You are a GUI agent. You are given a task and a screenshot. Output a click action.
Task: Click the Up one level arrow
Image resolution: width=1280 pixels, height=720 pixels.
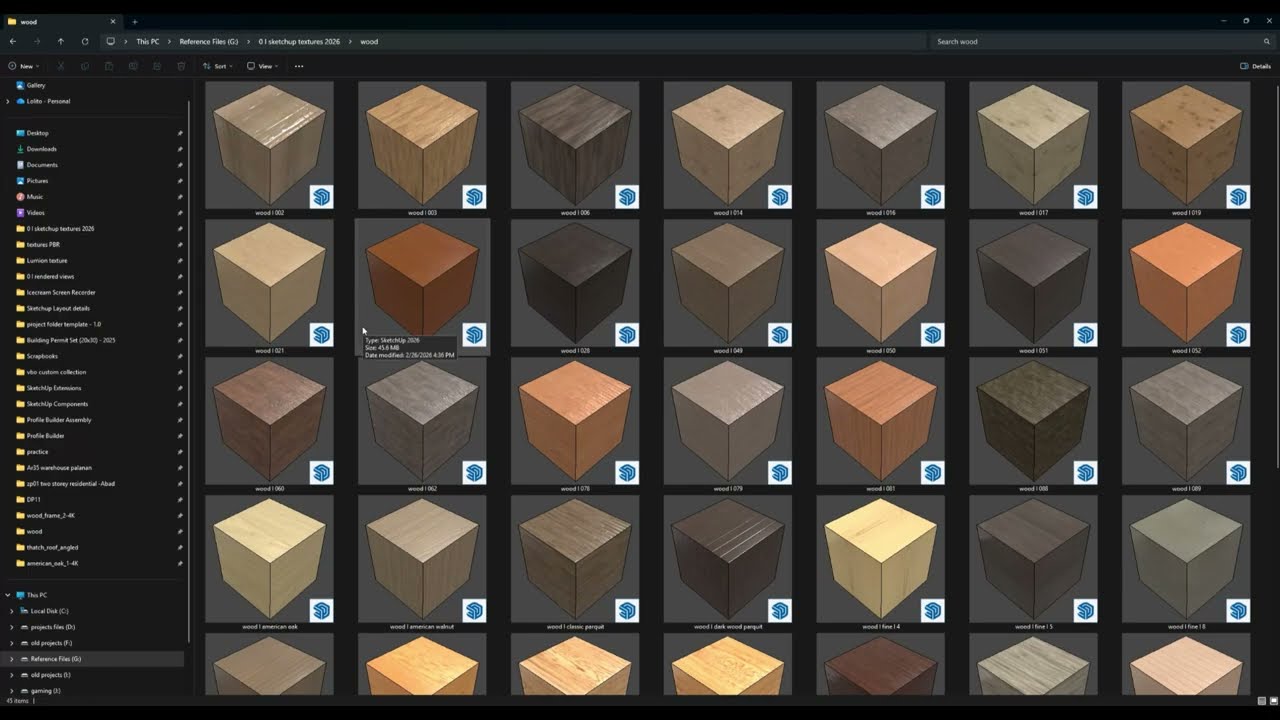tap(61, 42)
